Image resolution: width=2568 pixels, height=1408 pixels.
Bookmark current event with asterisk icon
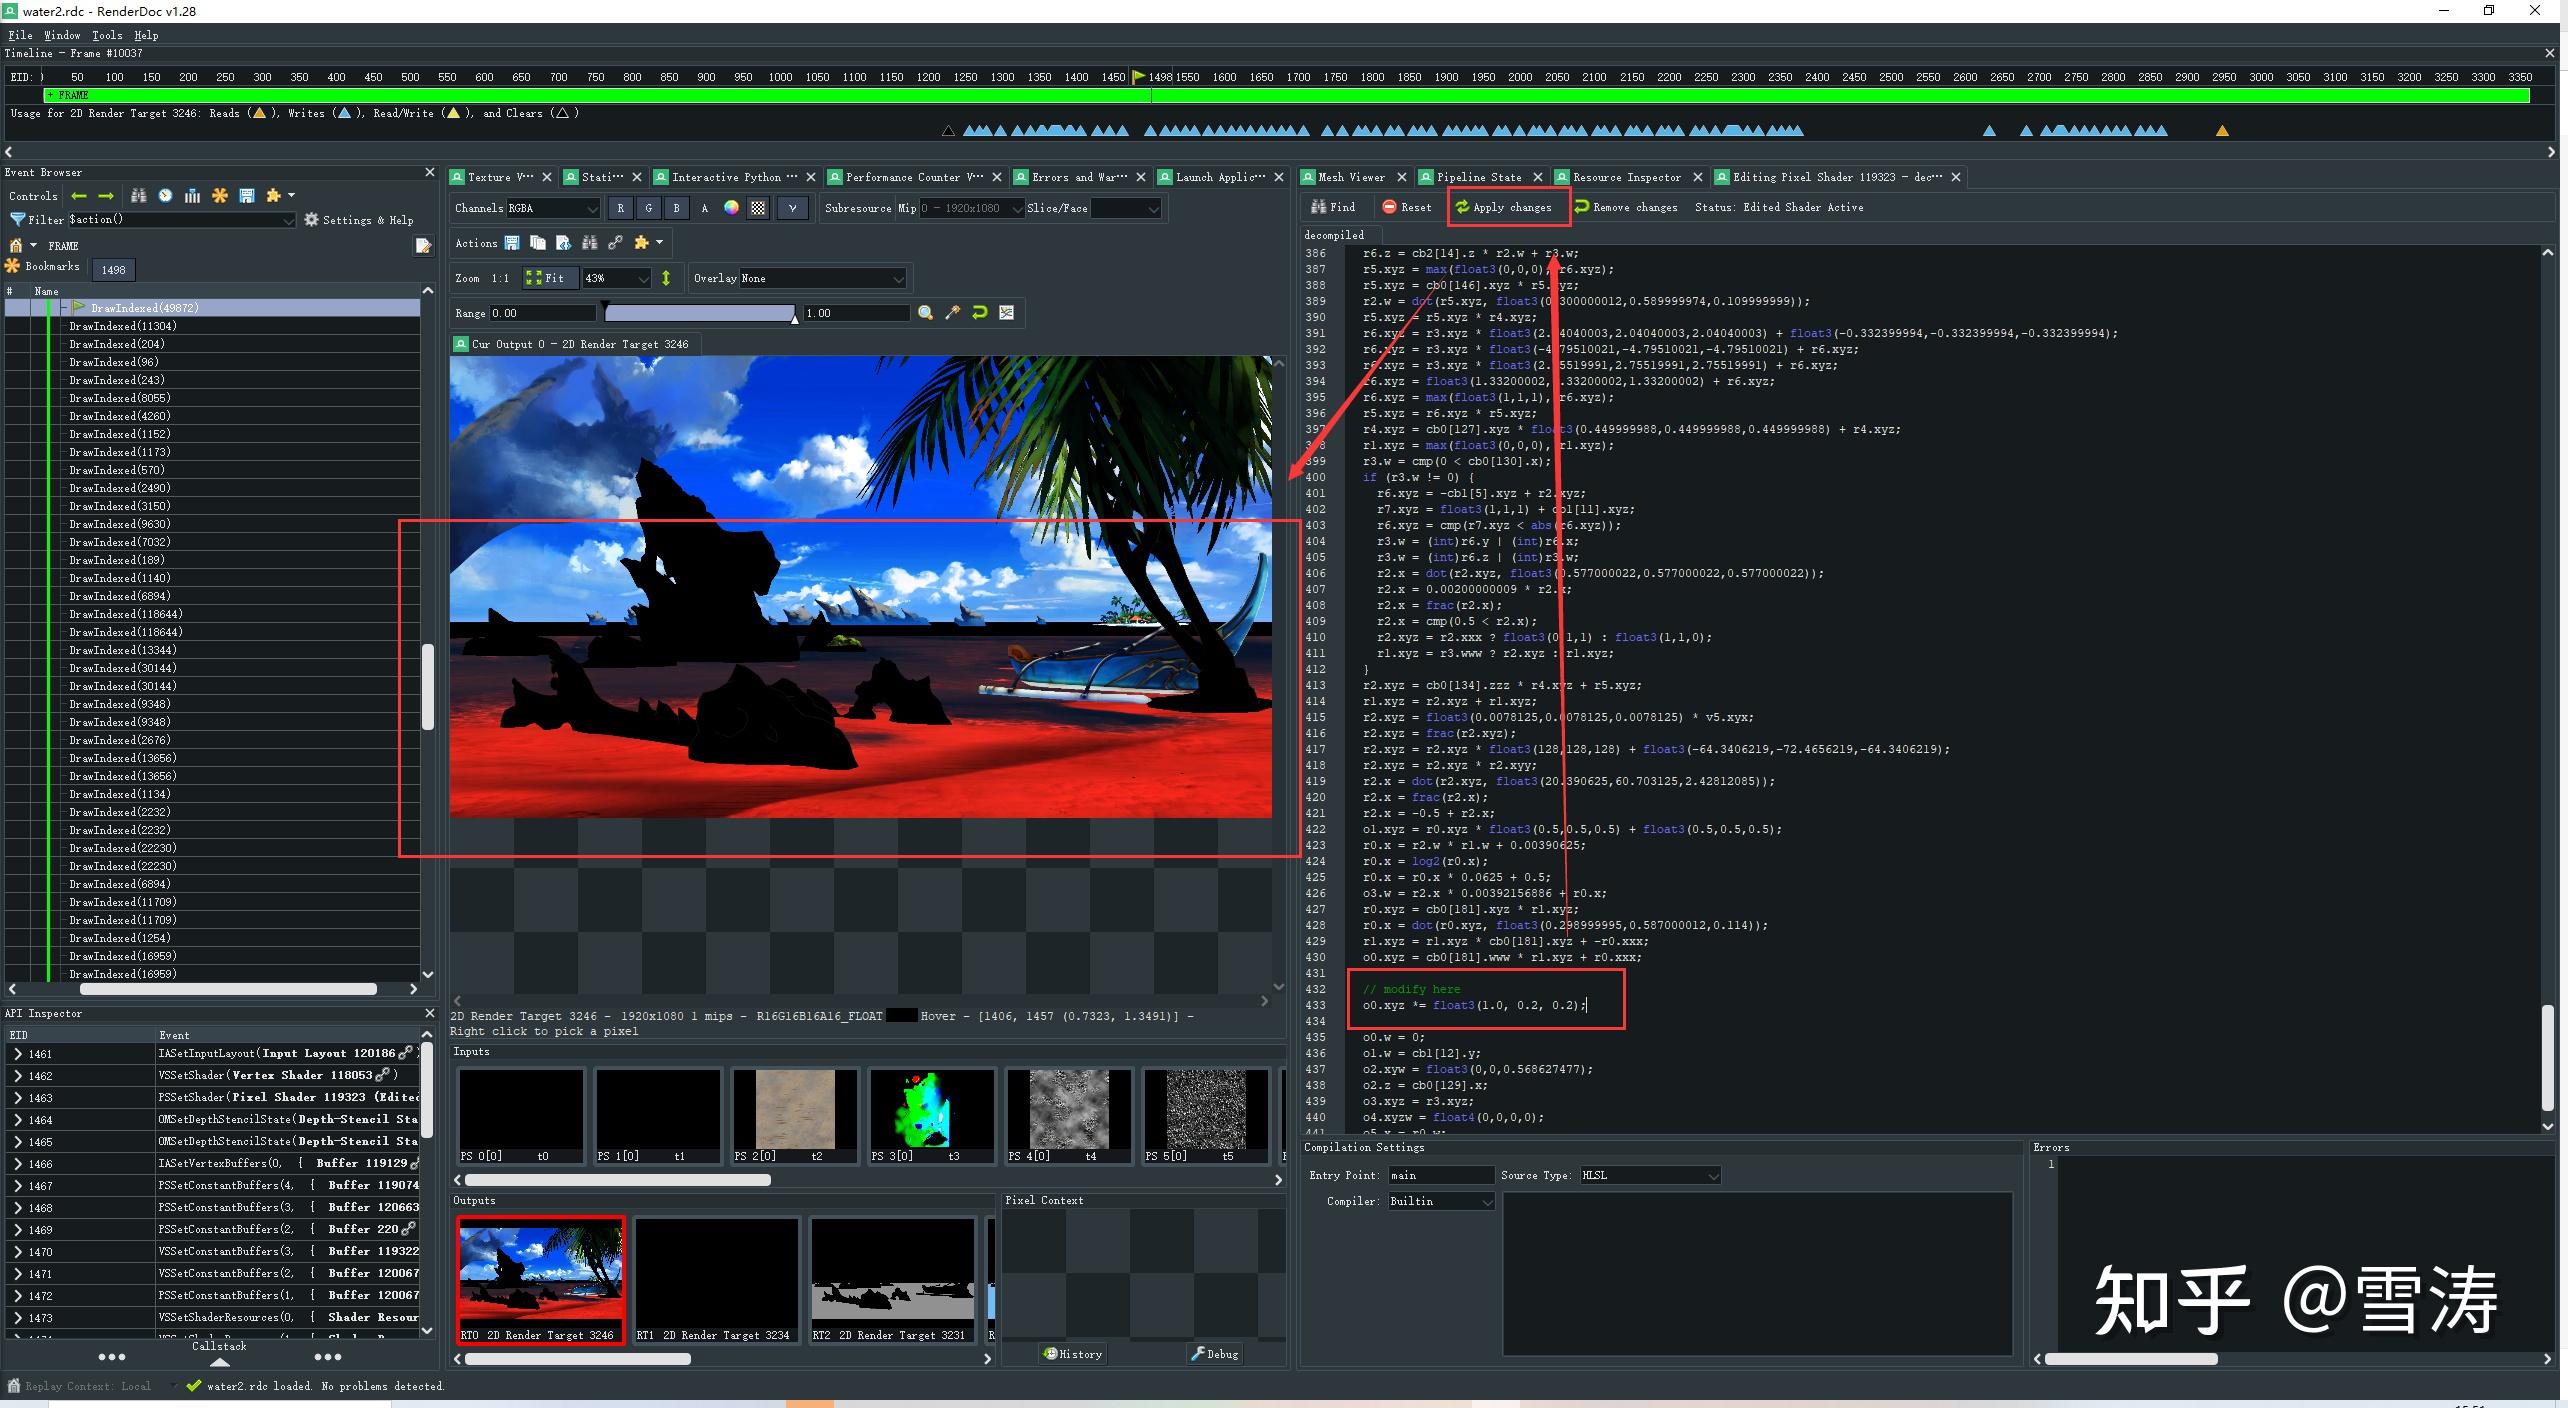tap(220, 196)
